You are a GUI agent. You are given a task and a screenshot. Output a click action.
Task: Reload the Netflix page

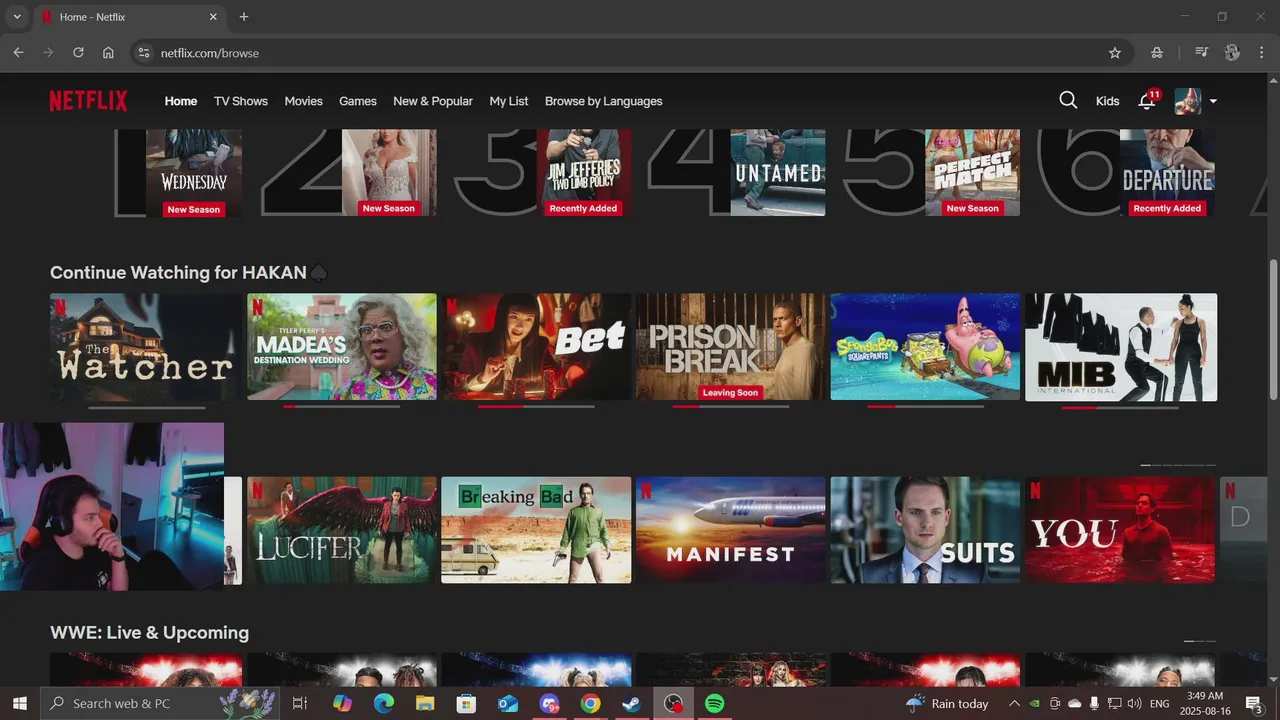coord(78,52)
